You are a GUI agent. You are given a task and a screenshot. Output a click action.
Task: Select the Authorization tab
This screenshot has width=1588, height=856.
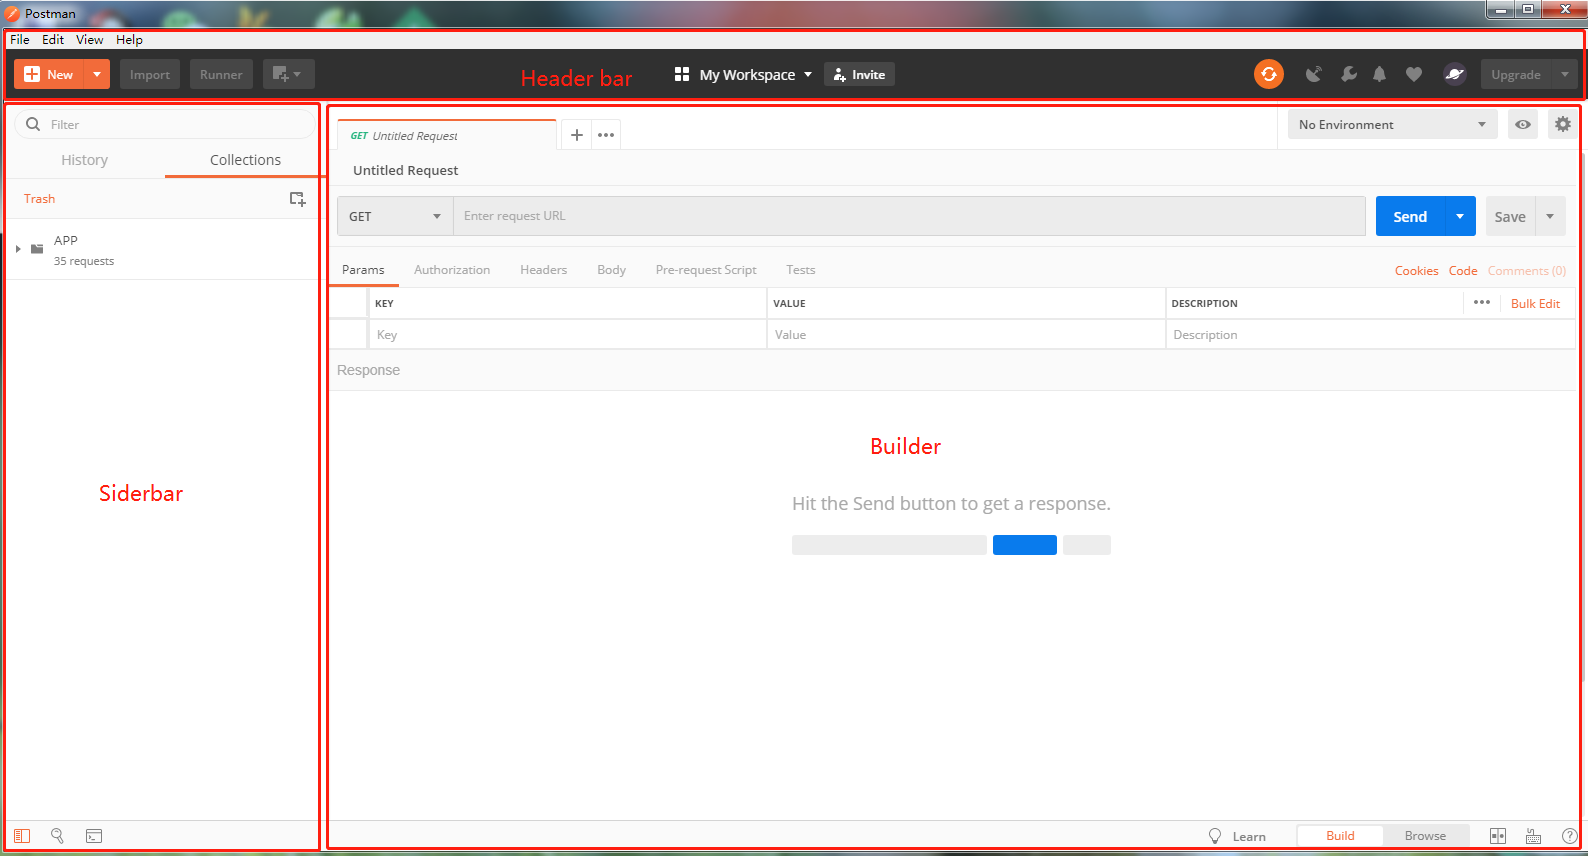[x=452, y=270]
